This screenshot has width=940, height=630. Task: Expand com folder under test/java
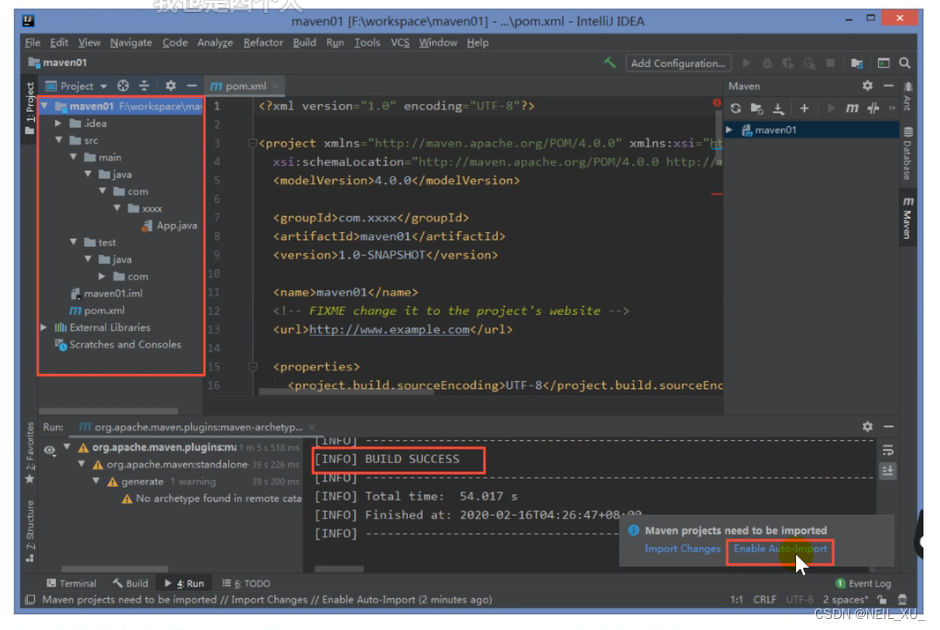click(x=102, y=276)
